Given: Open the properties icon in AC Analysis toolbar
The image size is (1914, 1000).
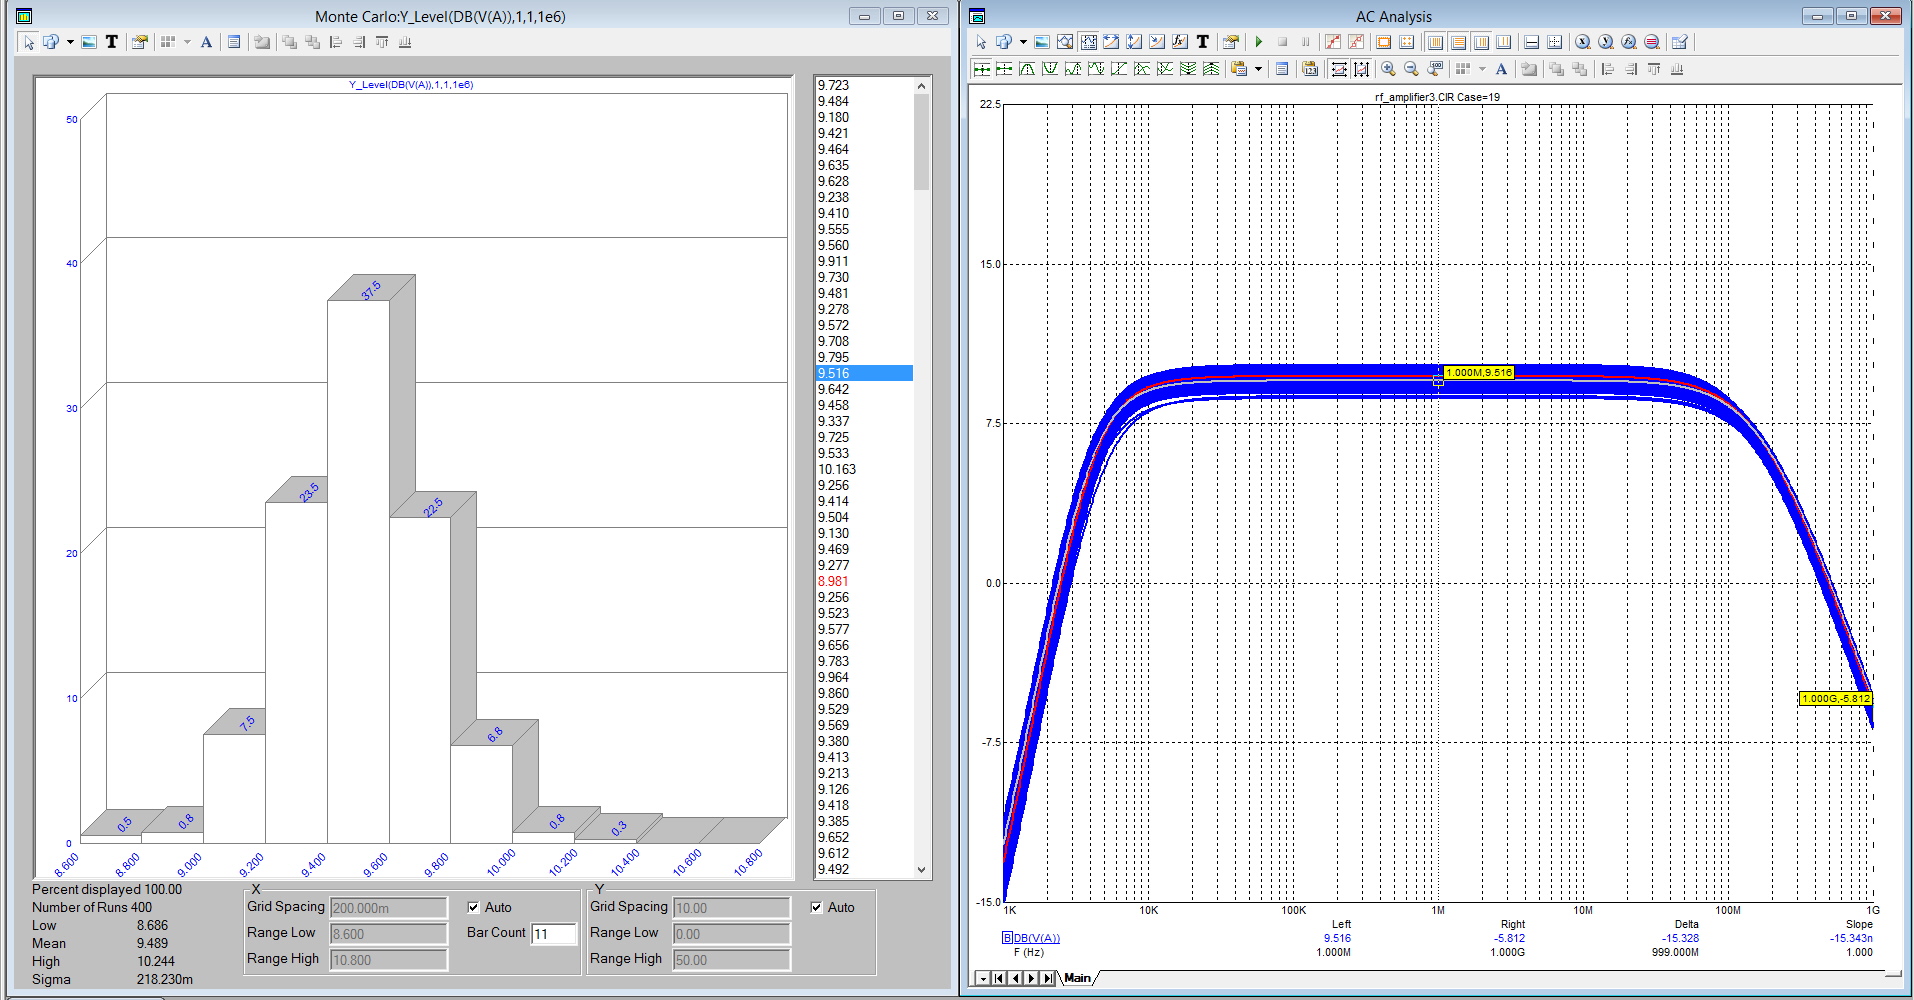Looking at the screenshot, I should click(1231, 42).
